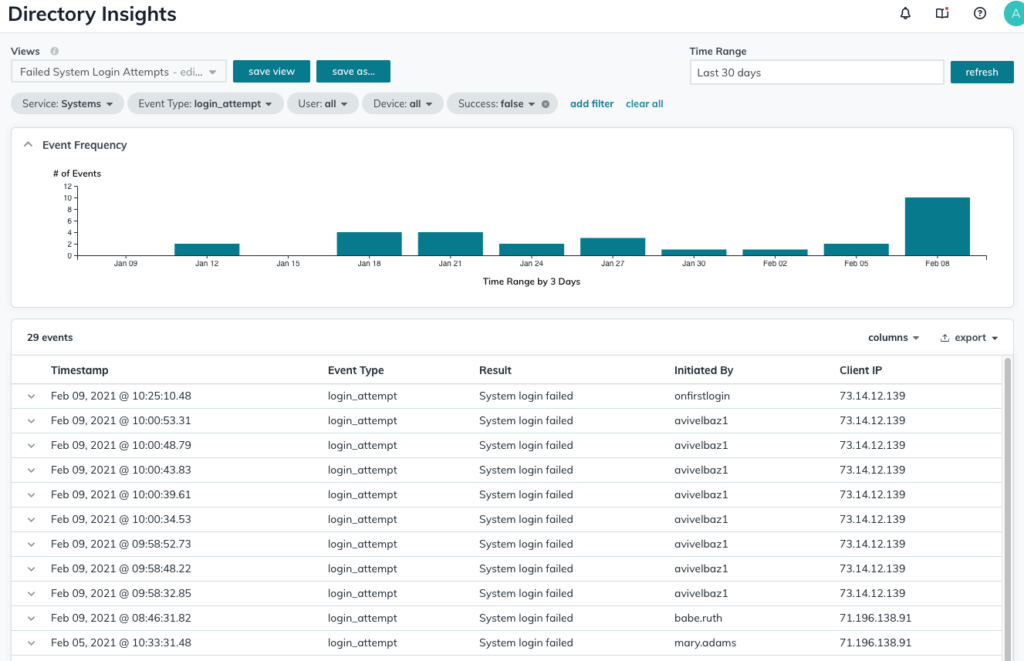
Task: Open the resources book icon with red dot
Action: pos(941,13)
